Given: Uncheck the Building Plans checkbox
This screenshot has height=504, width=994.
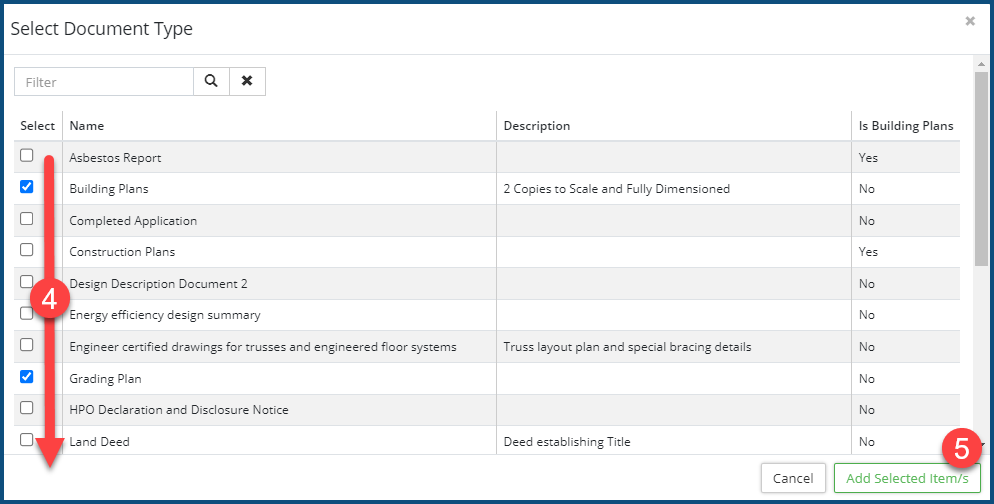Looking at the screenshot, I should point(27,187).
